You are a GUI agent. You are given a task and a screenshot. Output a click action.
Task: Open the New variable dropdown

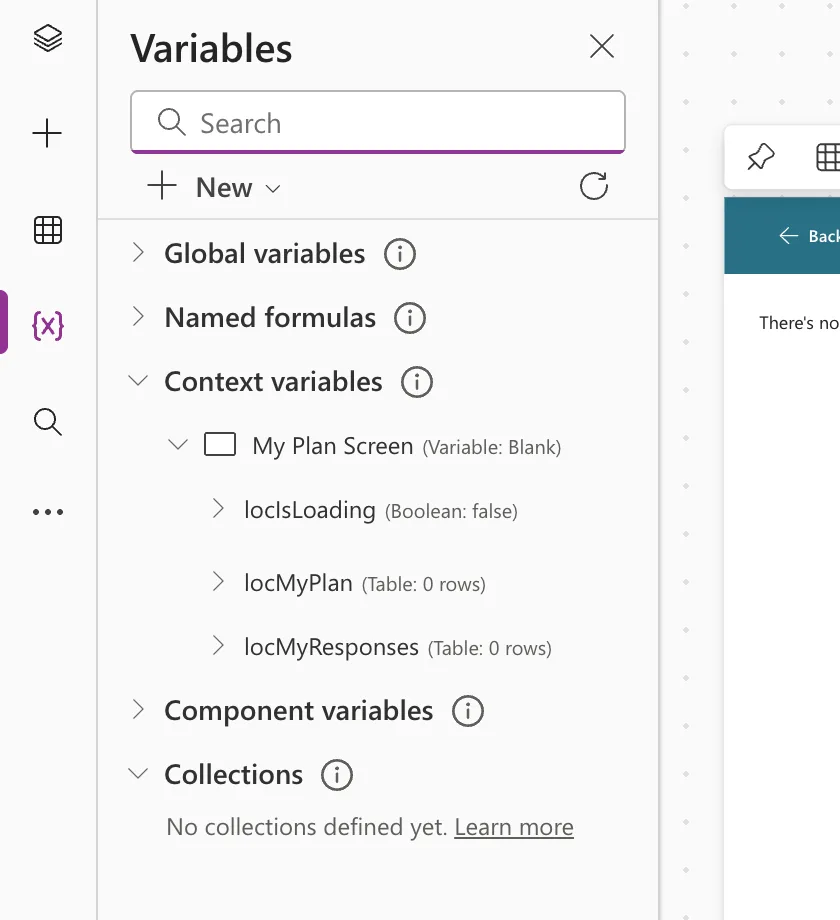click(214, 187)
